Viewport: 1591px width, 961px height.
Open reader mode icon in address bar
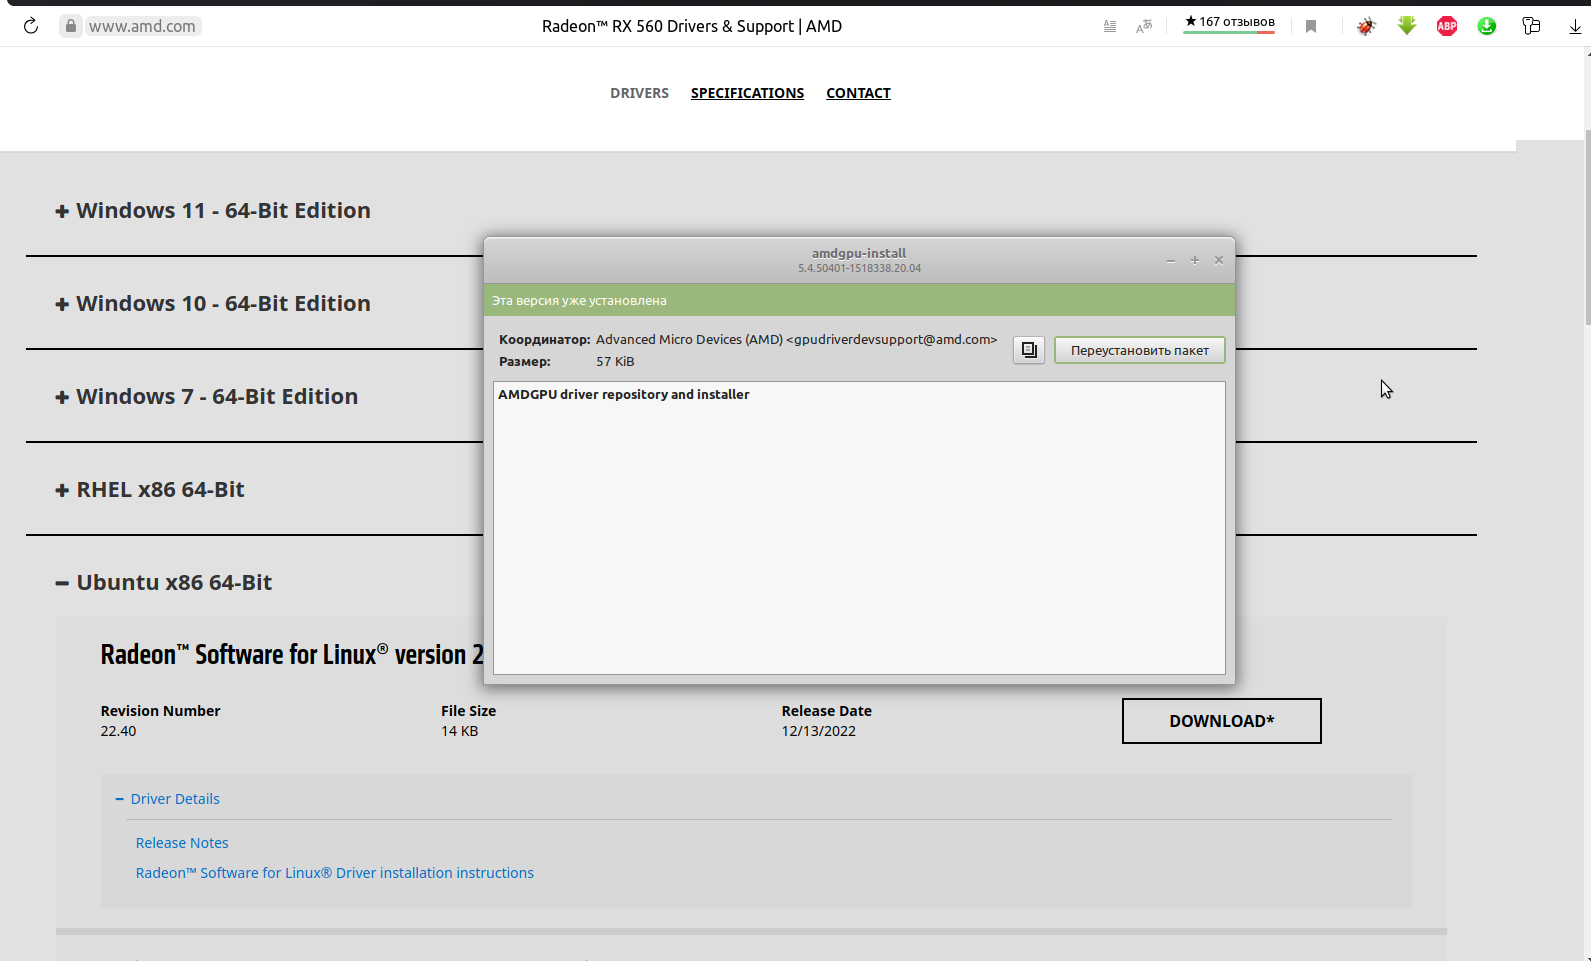[x=1110, y=26]
